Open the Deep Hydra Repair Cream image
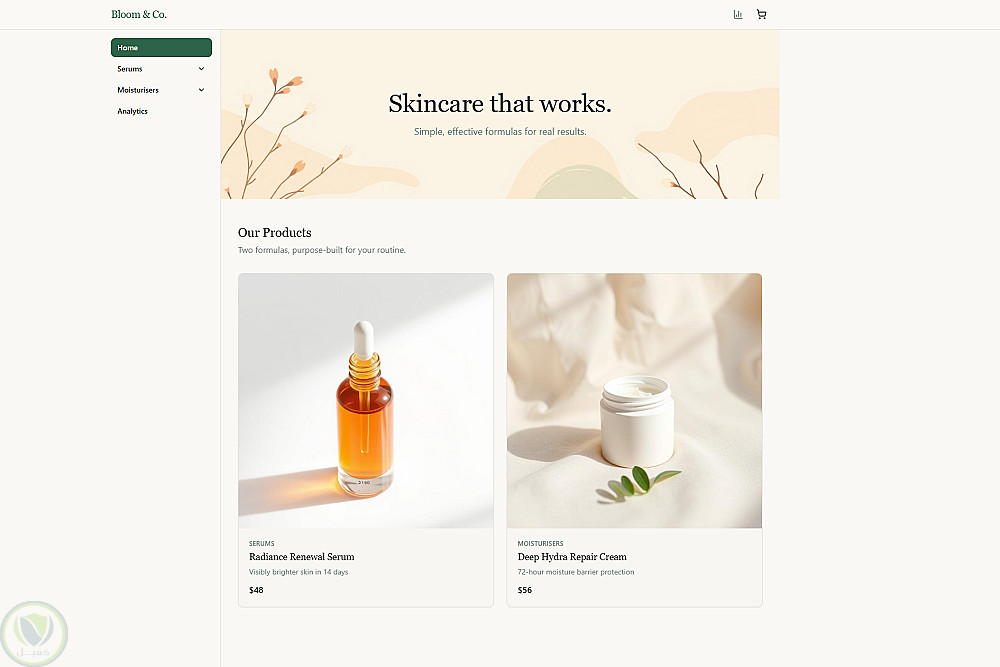The image size is (1000, 667). click(x=635, y=400)
